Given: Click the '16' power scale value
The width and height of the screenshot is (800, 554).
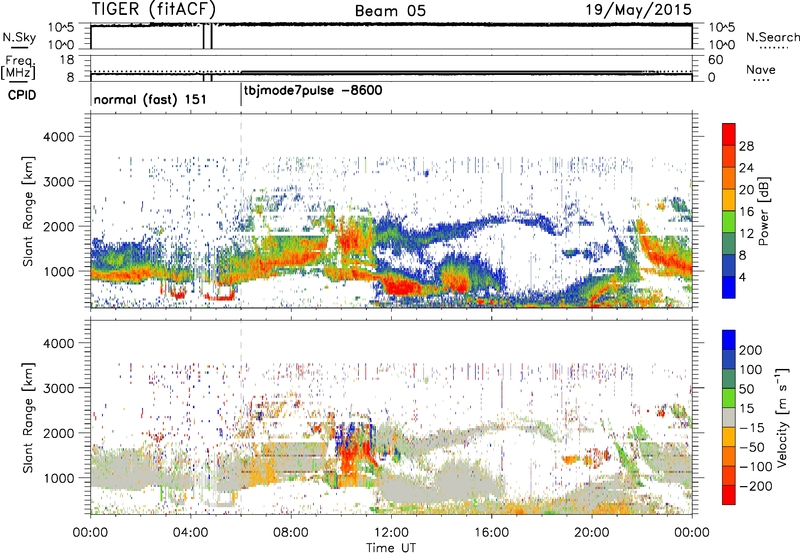Looking at the screenshot, I should (x=746, y=212).
